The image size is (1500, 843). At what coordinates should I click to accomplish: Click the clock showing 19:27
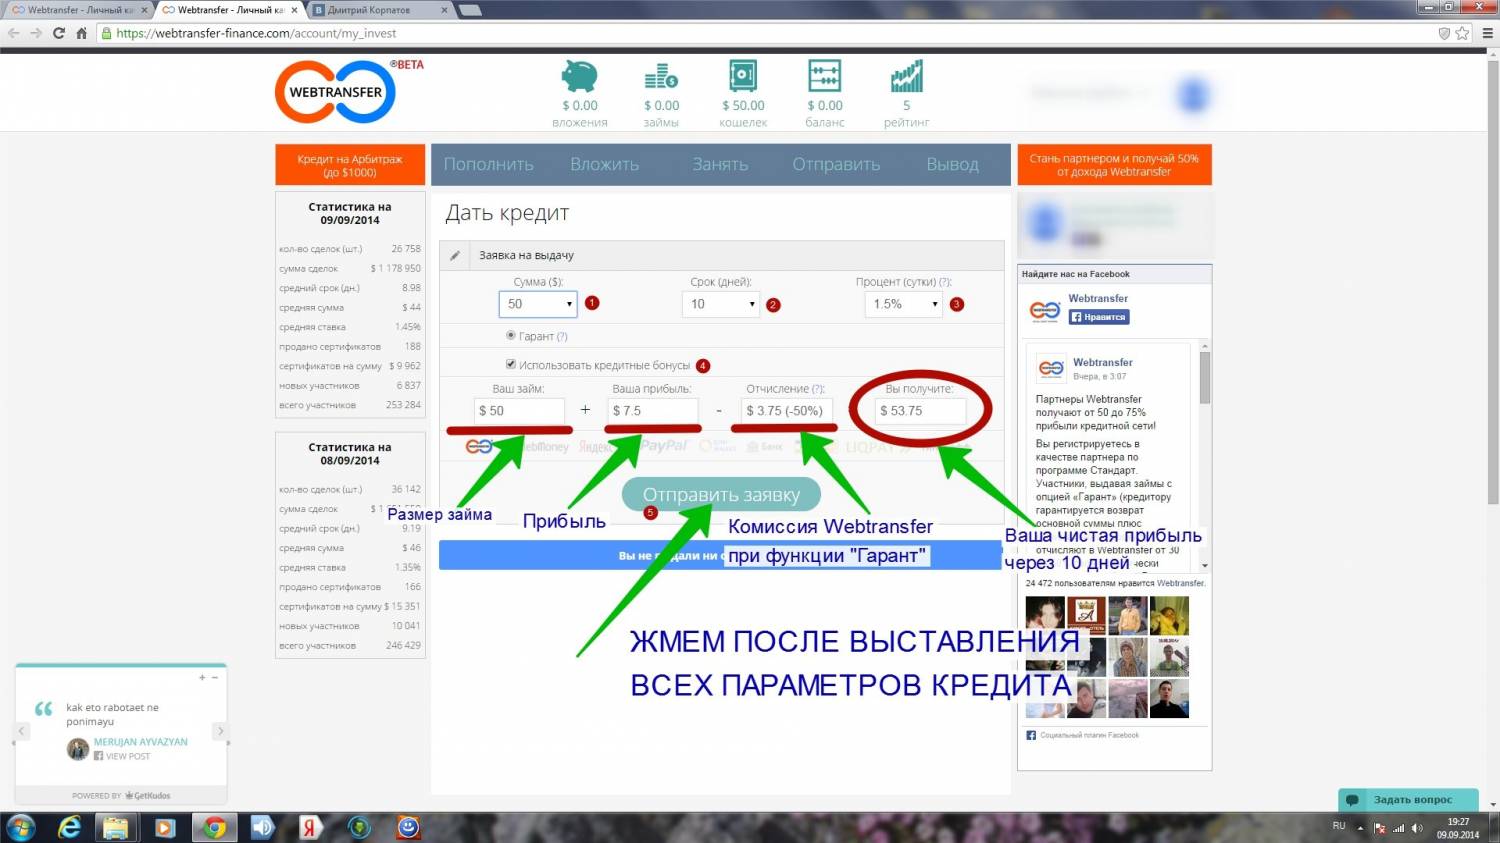click(1458, 822)
